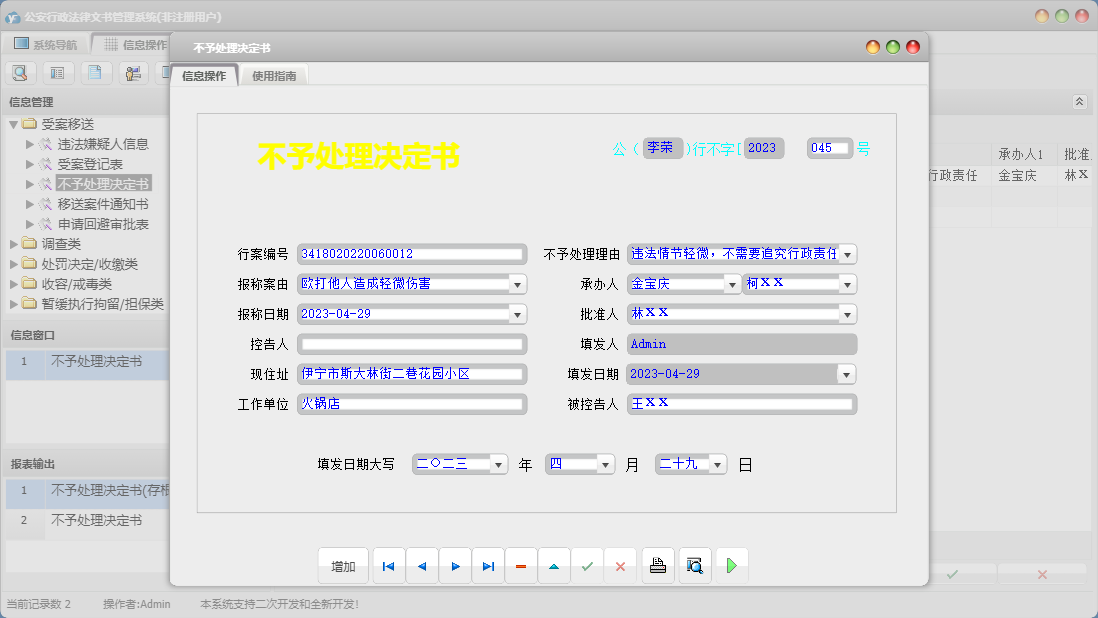Image resolution: width=1098 pixels, height=618 pixels.
Task: Advance to the next record
Action: coord(454,565)
